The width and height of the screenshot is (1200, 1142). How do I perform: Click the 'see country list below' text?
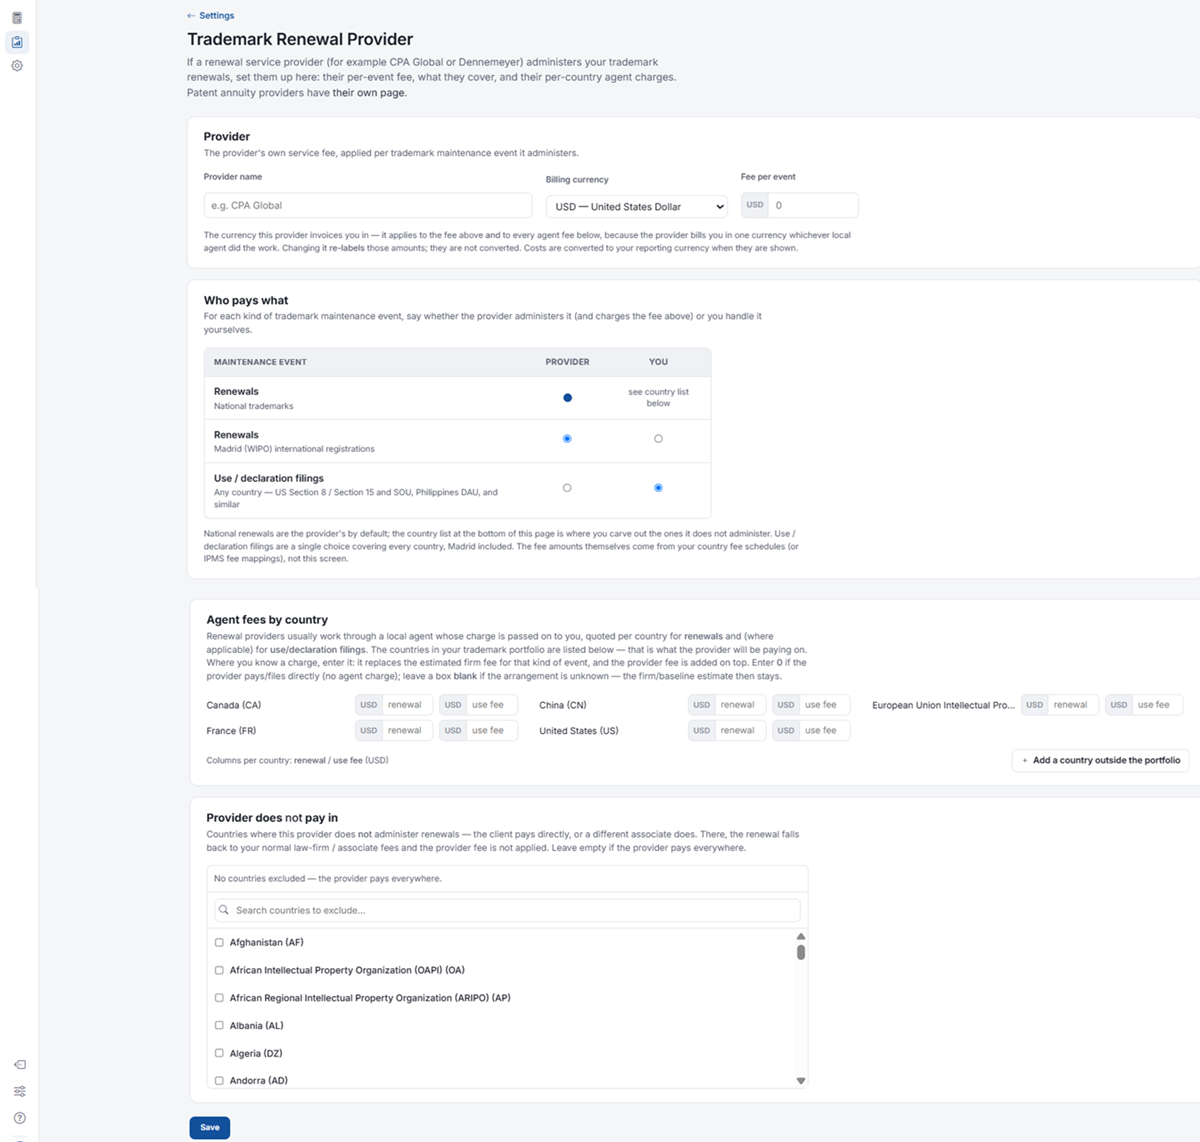(658, 398)
